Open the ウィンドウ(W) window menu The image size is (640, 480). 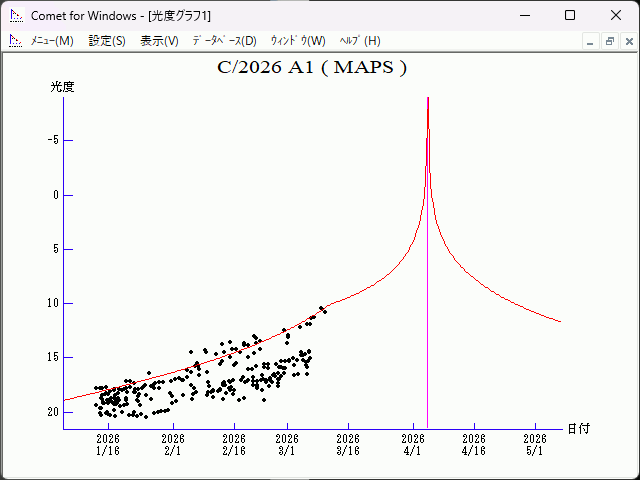(x=298, y=41)
